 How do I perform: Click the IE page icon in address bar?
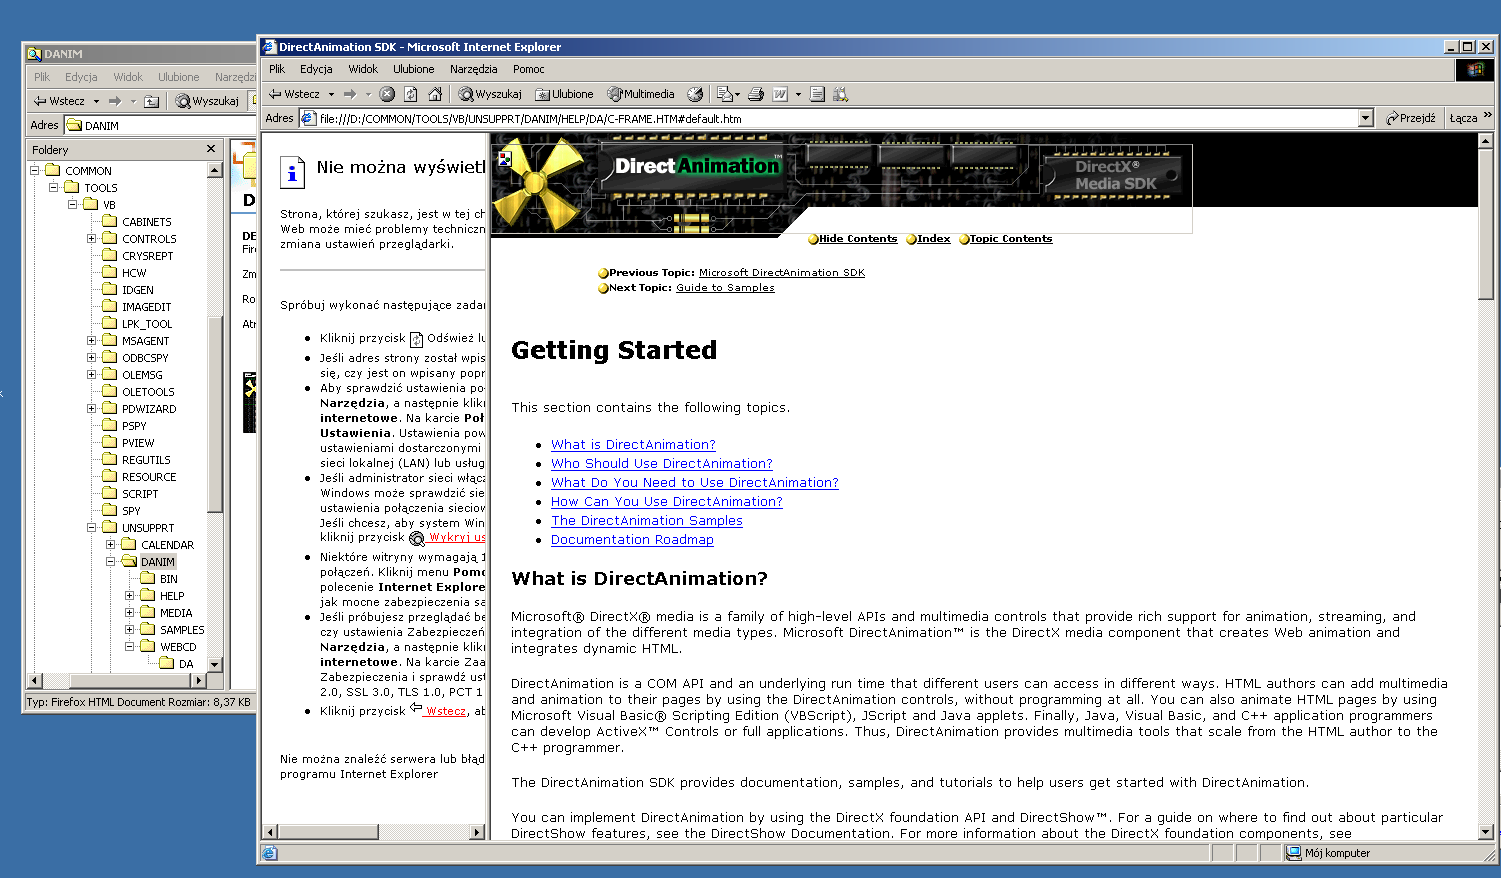(308, 118)
